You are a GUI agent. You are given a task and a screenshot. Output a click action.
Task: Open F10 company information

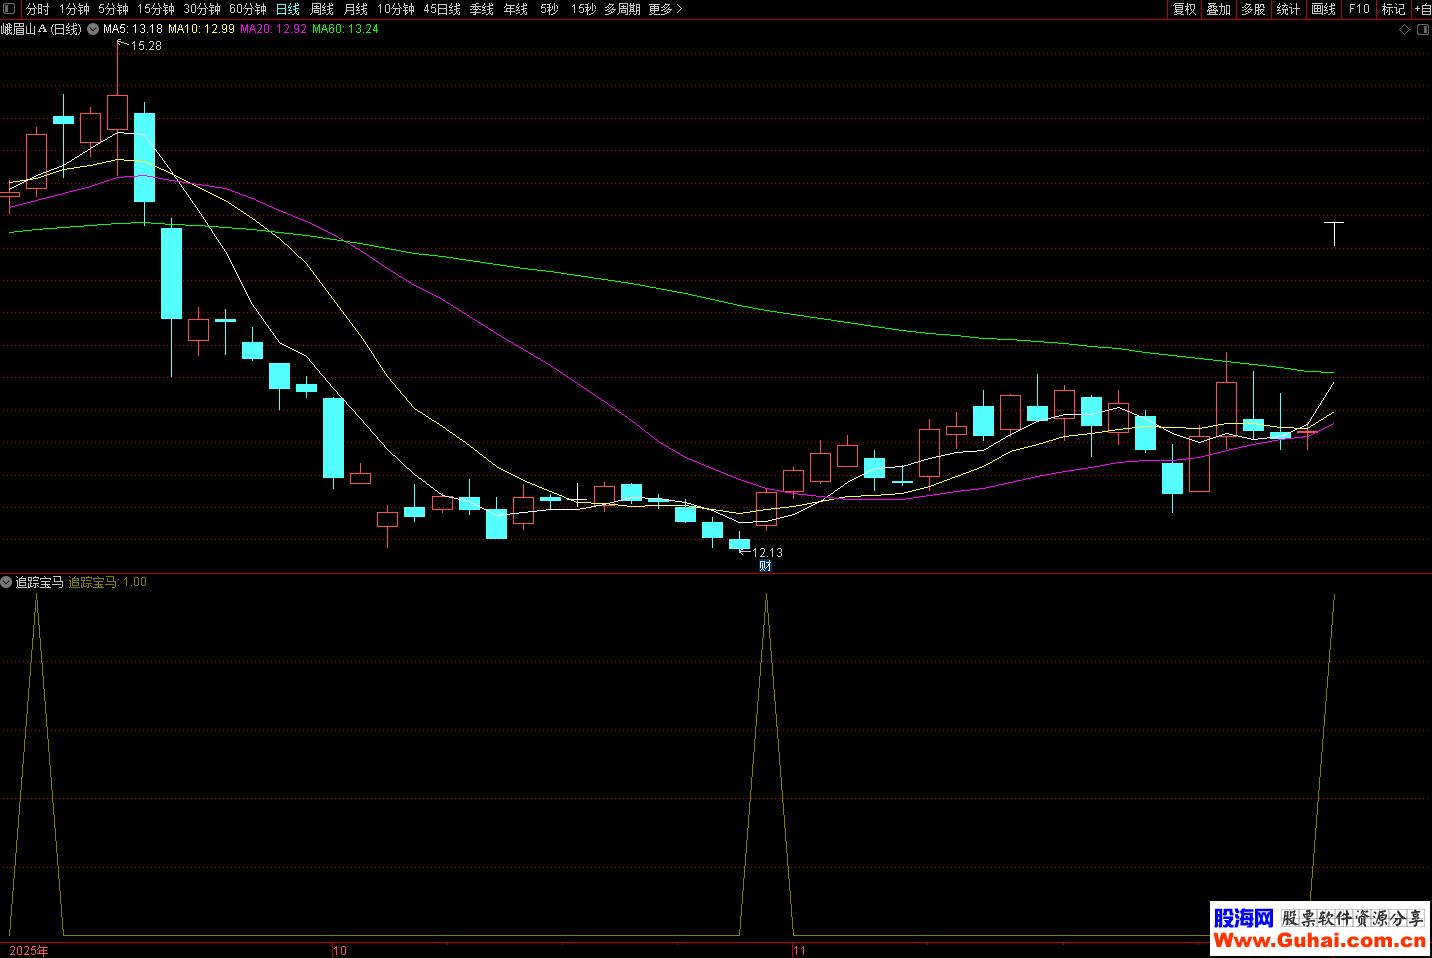[1359, 9]
